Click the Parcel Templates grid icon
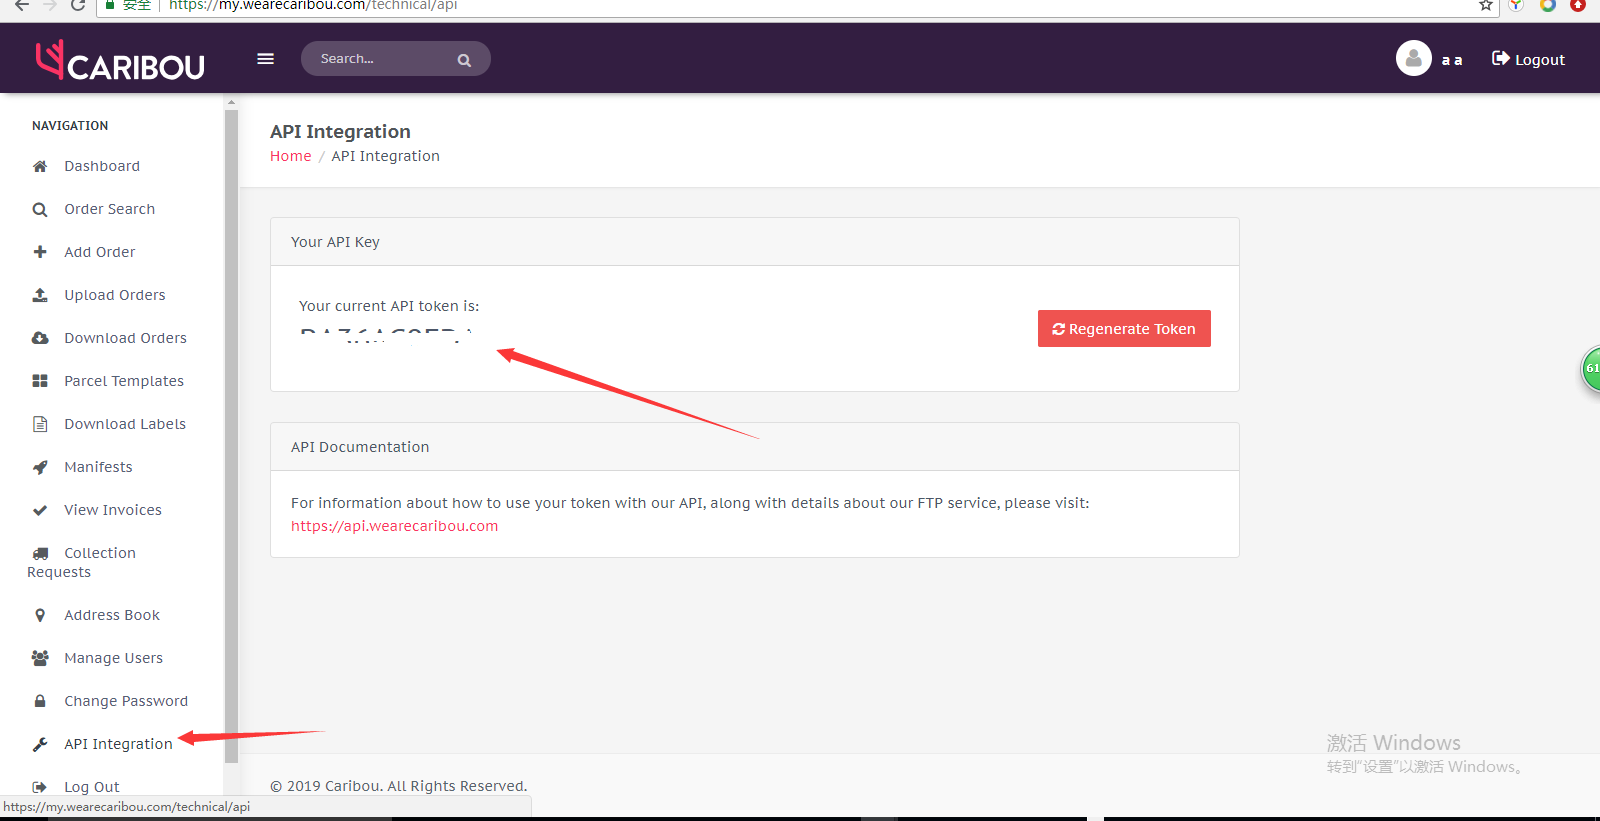The width and height of the screenshot is (1600, 821). (40, 381)
